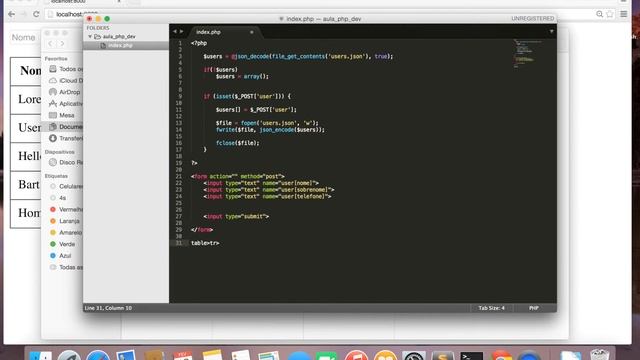Click the 'Hom' table cell in Chrome page
640x360 pixels.
coord(26,213)
